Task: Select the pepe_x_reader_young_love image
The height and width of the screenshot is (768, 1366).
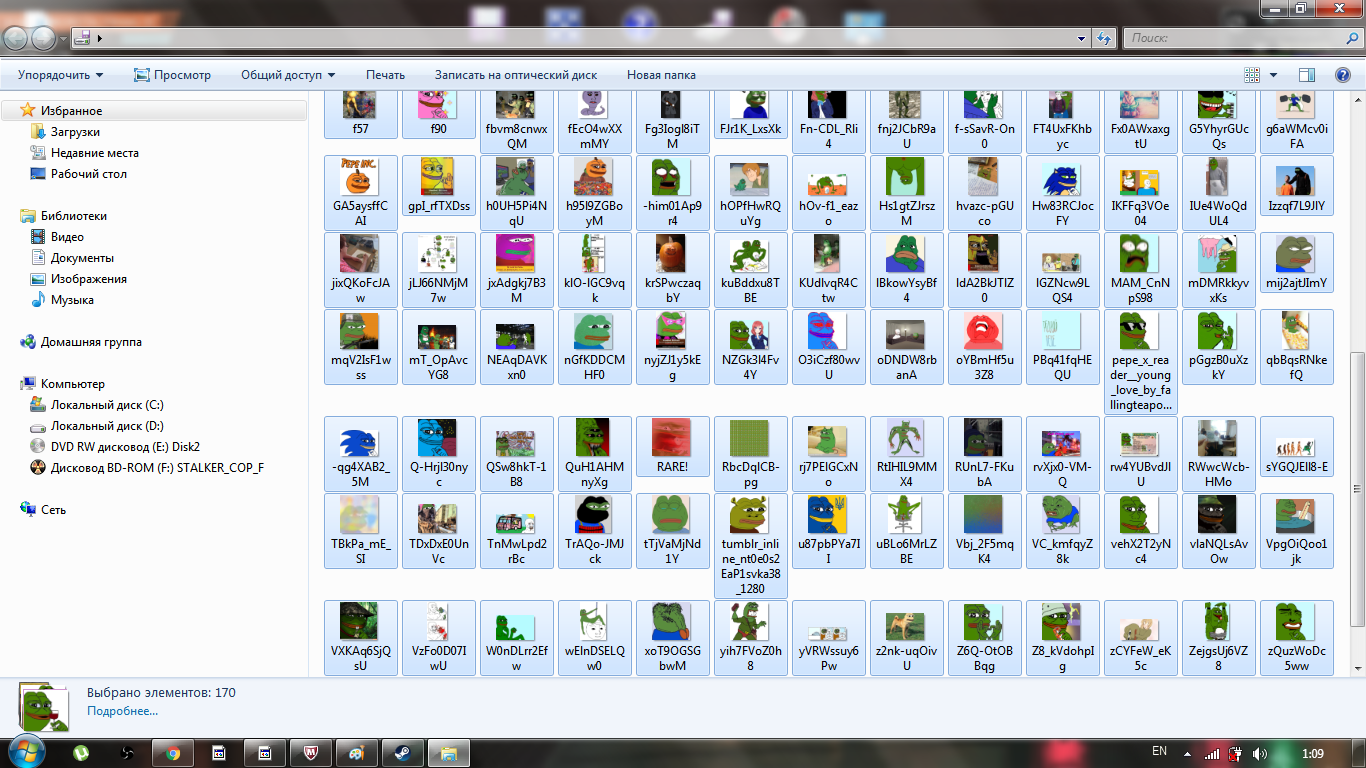Action: pyautogui.click(x=1140, y=362)
